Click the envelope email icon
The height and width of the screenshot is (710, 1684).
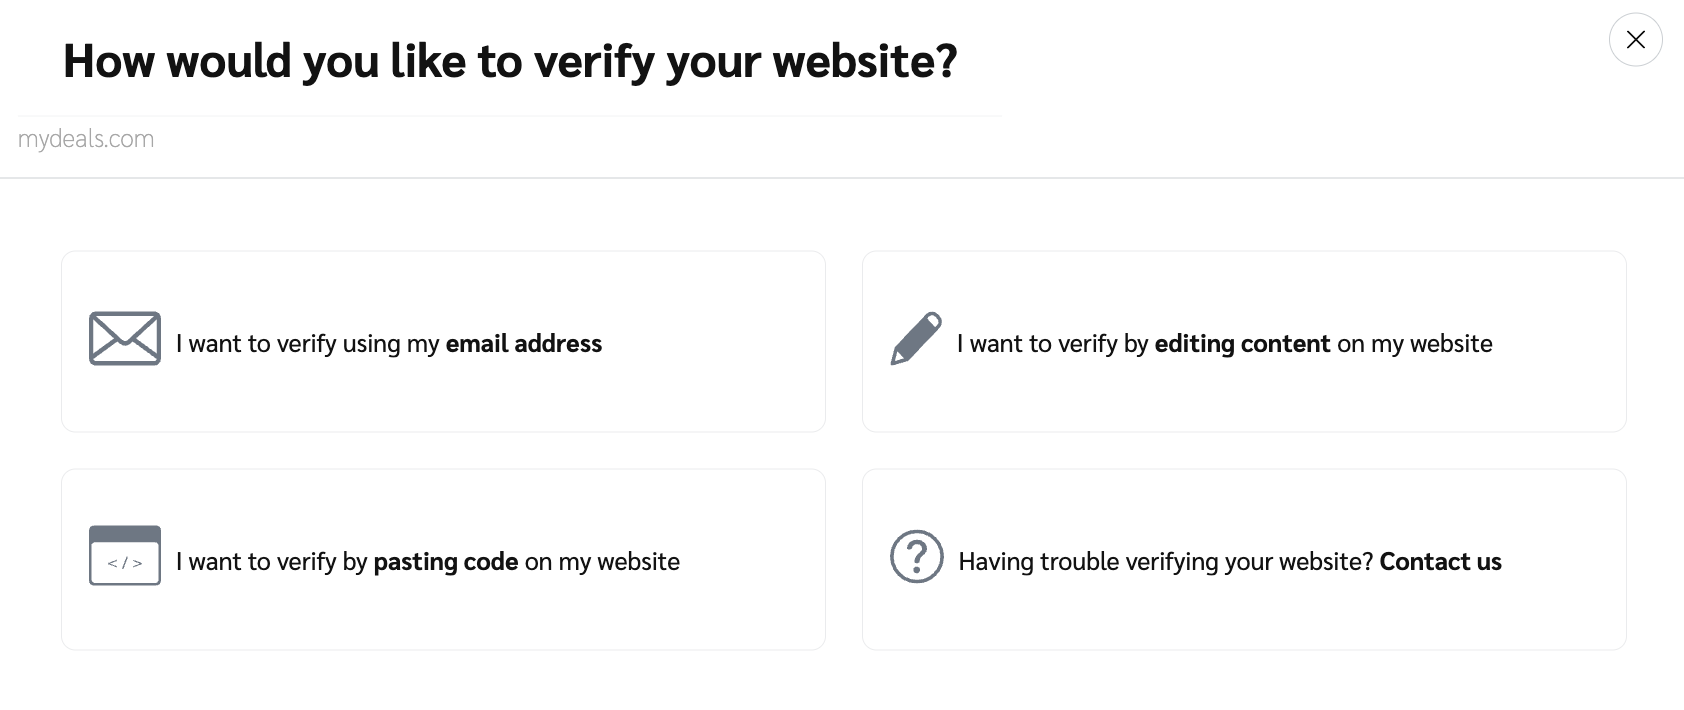point(125,338)
